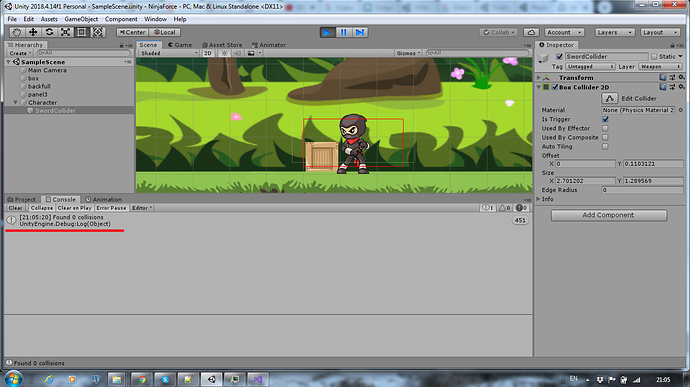
Task: Open the GameObject menu
Action: 81,19
